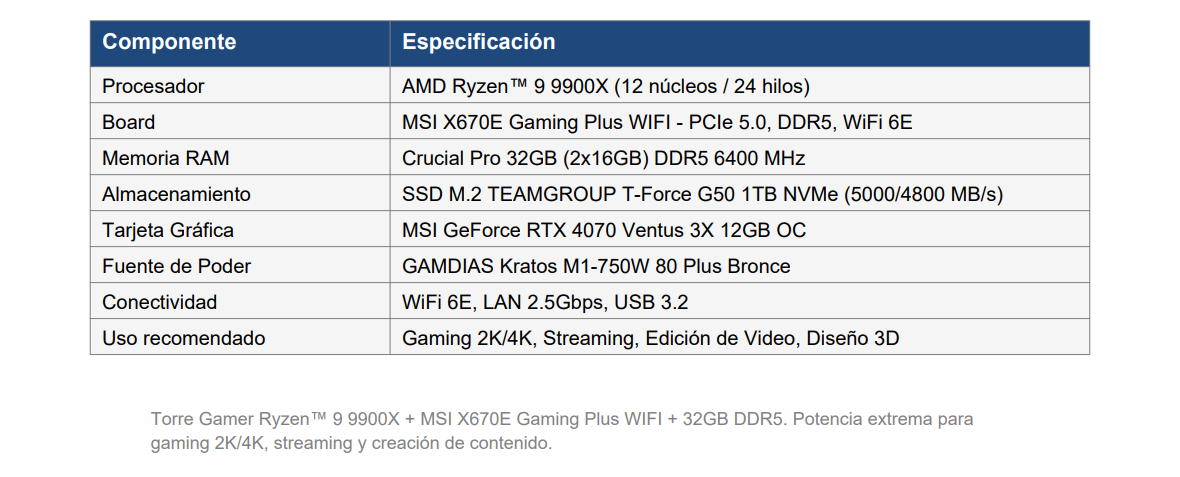
Task: Click the caption line about creación de contenido
Action: pos(351,443)
